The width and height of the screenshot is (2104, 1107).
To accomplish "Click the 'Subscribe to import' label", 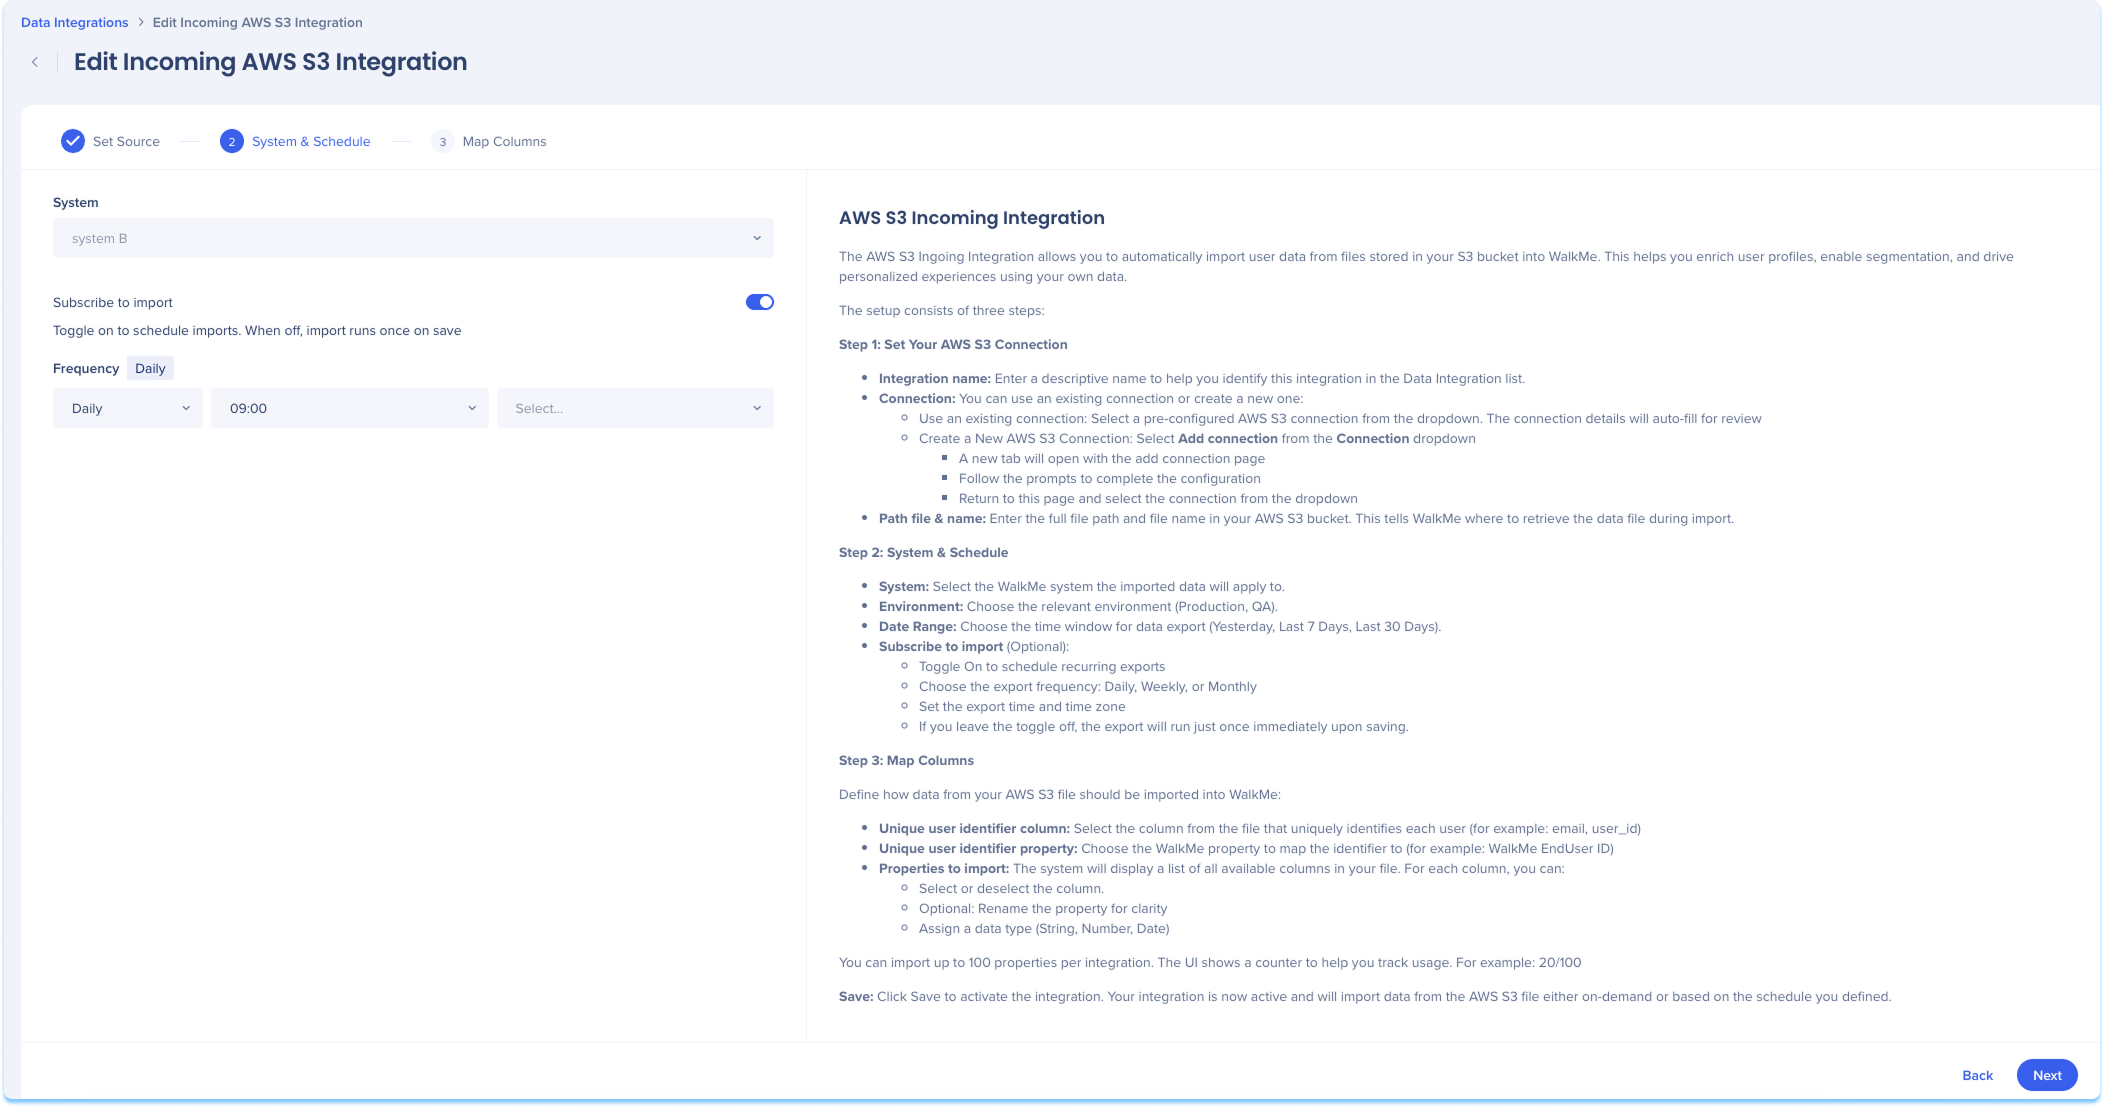I will 113,302.
